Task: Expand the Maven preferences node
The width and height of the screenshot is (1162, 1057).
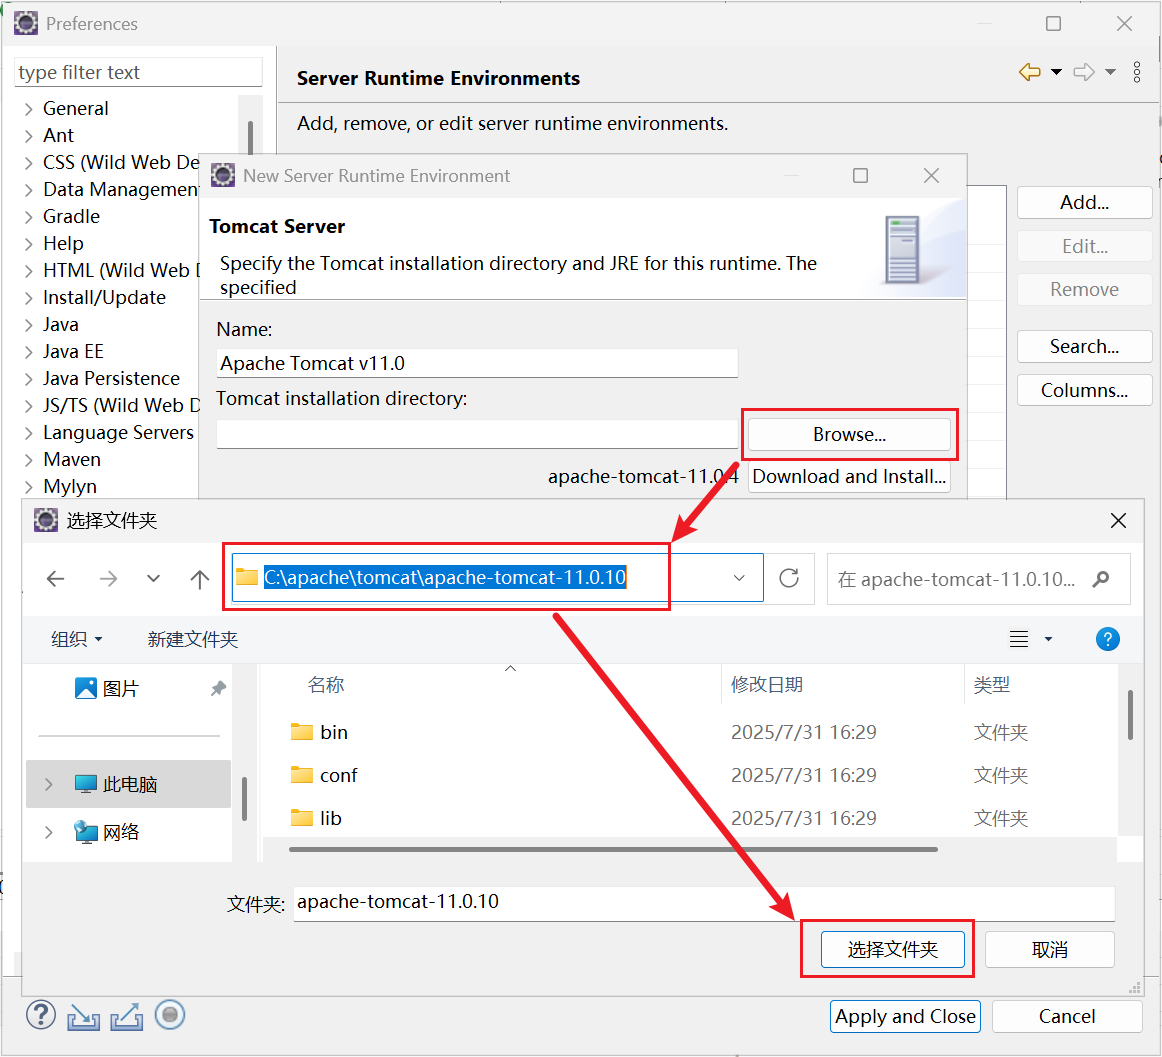Action: tap(29, 460)
